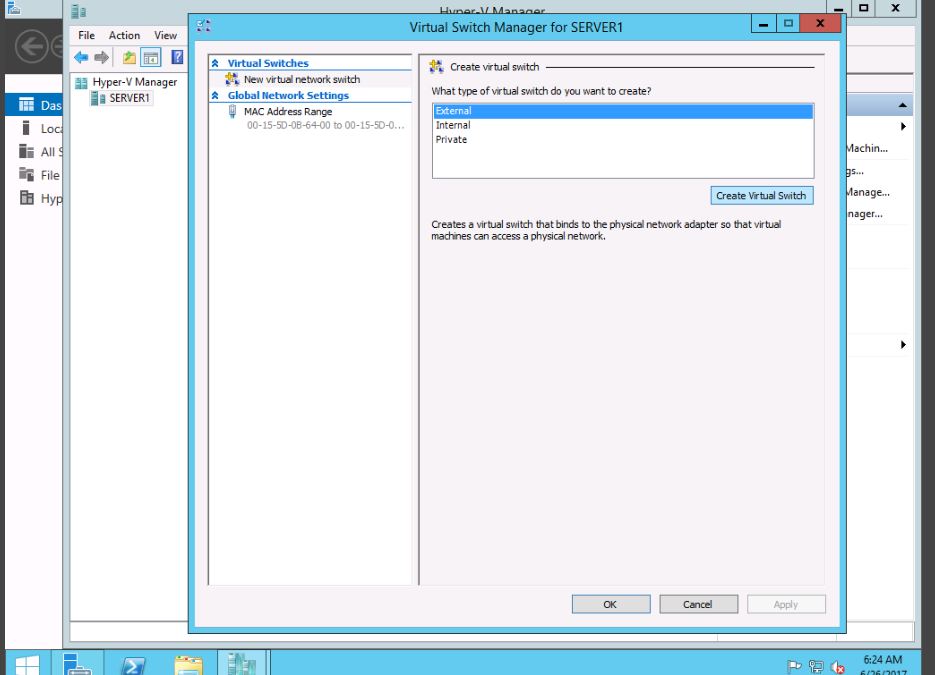
Task: Click the Hyper-V role icon in Server Manager
Action: [26, 198]
